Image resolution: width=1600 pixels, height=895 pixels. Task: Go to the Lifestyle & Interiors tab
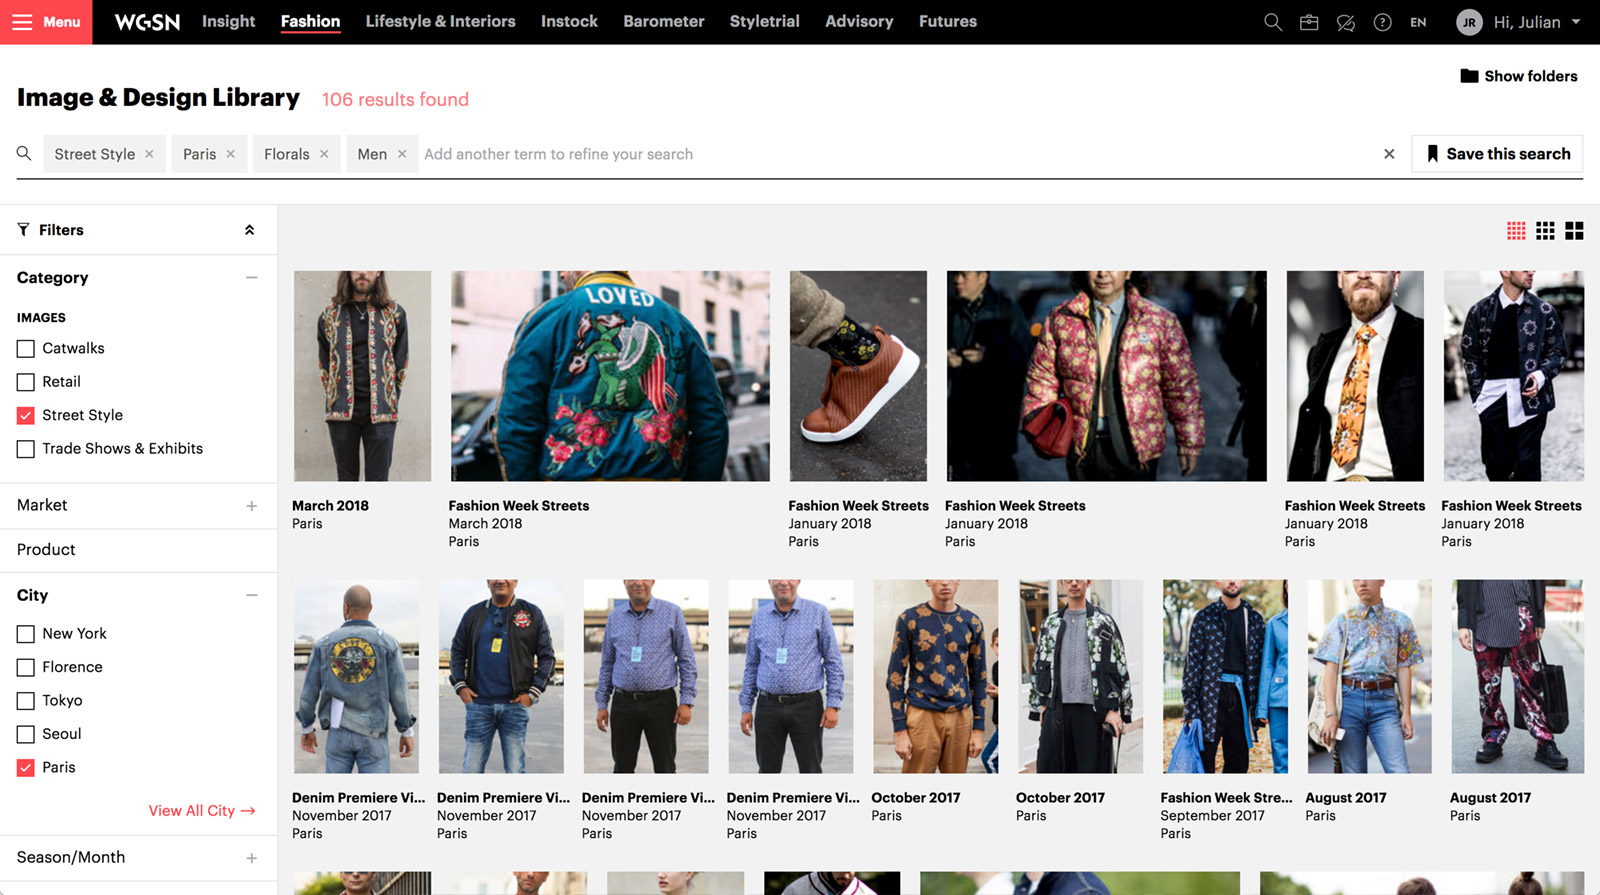[440, 22]
